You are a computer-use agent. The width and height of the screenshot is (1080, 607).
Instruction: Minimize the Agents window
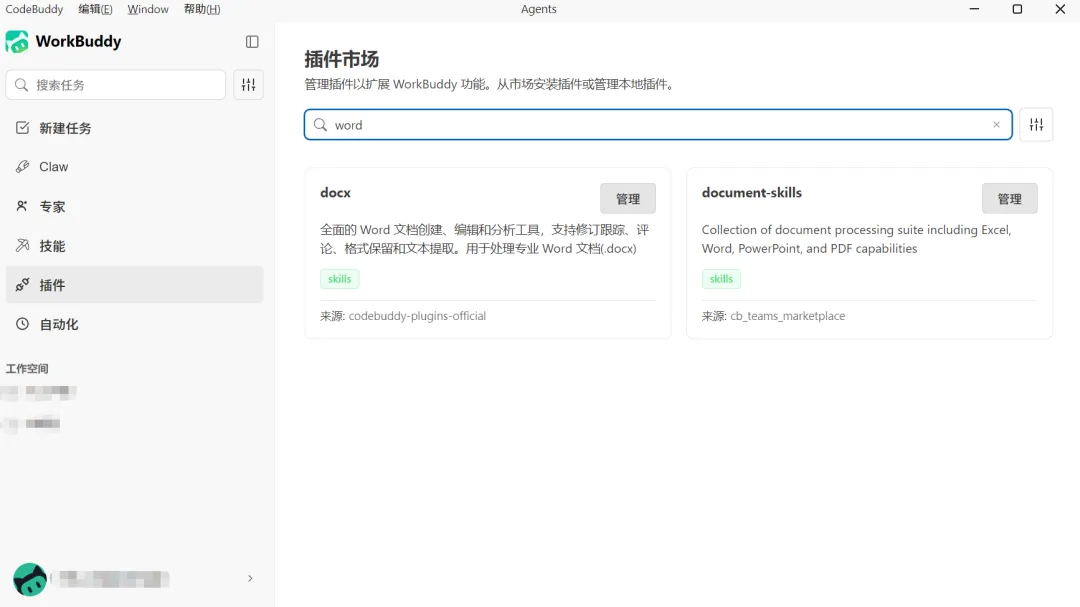(974, 9)
